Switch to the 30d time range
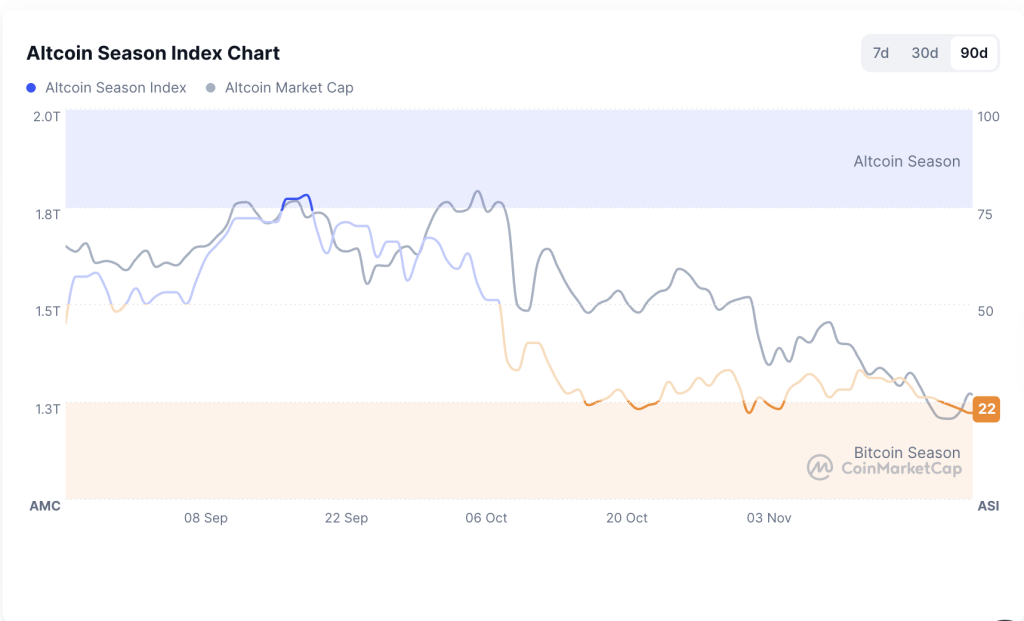Viewport: 1024px width, 621px height. point(924,53)
